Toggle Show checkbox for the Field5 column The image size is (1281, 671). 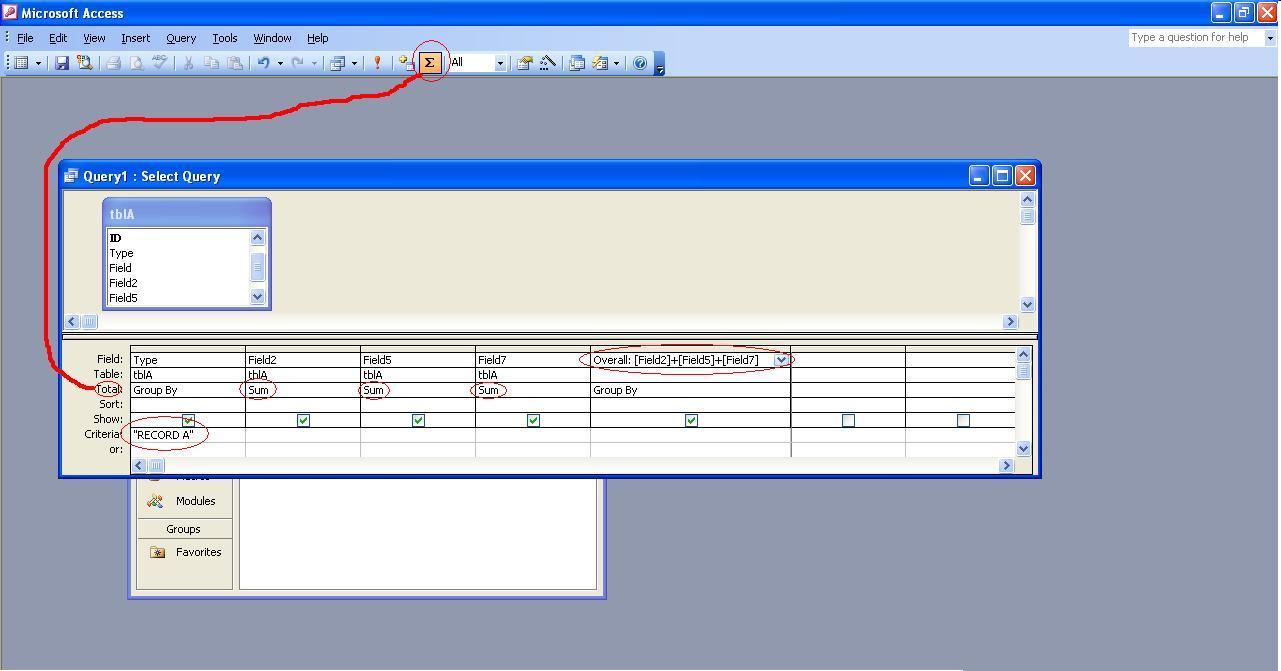click(418, 420)
